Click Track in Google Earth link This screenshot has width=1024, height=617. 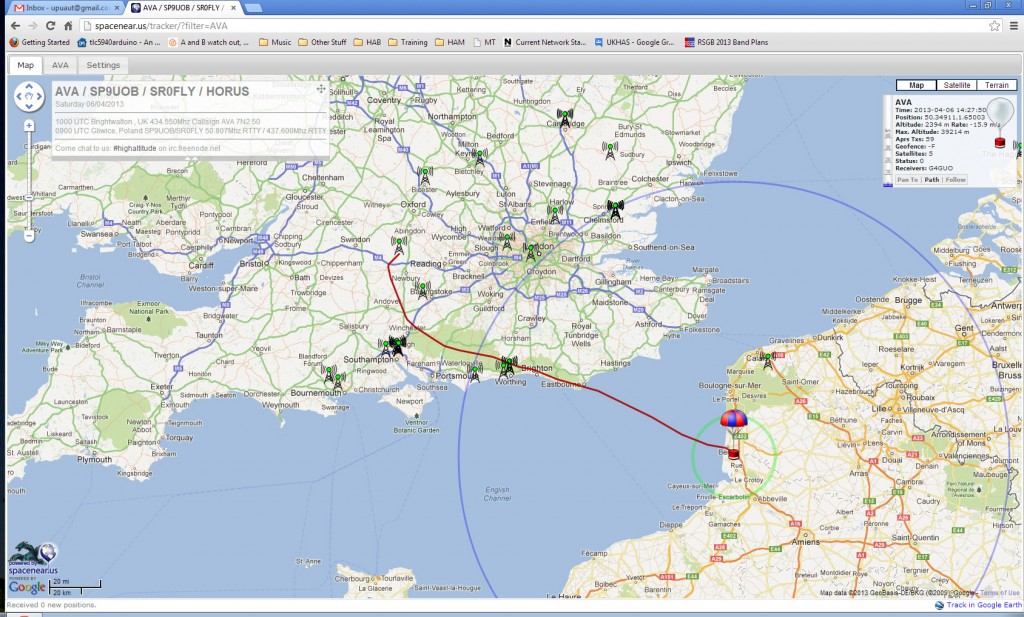977,605
